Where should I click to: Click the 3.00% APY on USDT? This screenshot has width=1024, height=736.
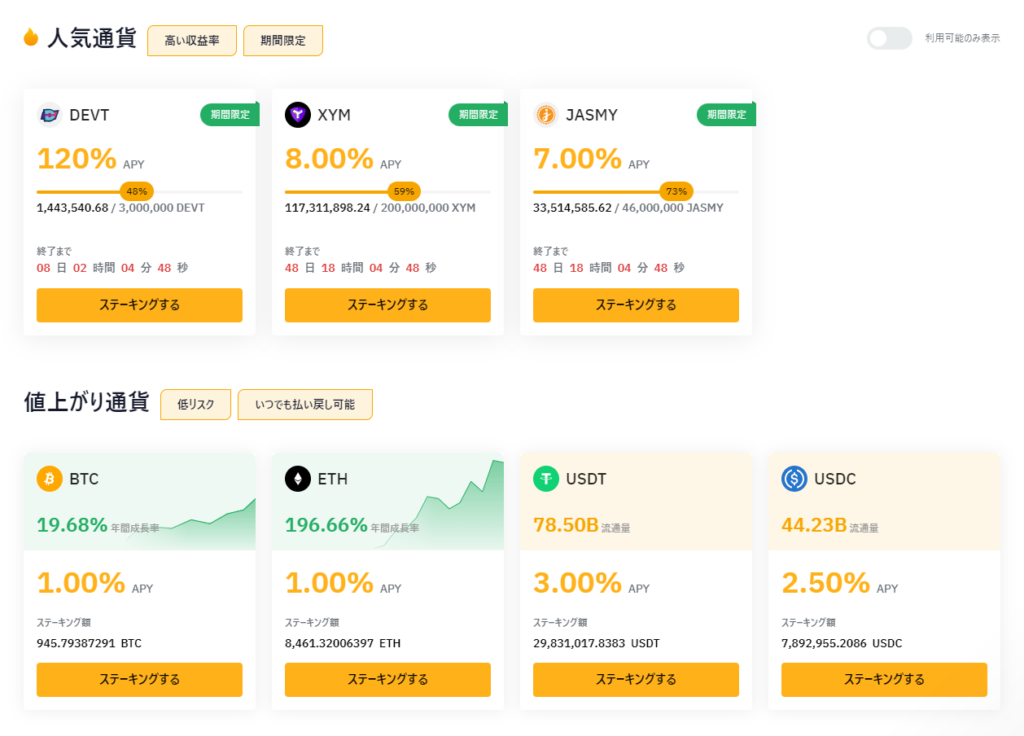(x=577, y=583)
